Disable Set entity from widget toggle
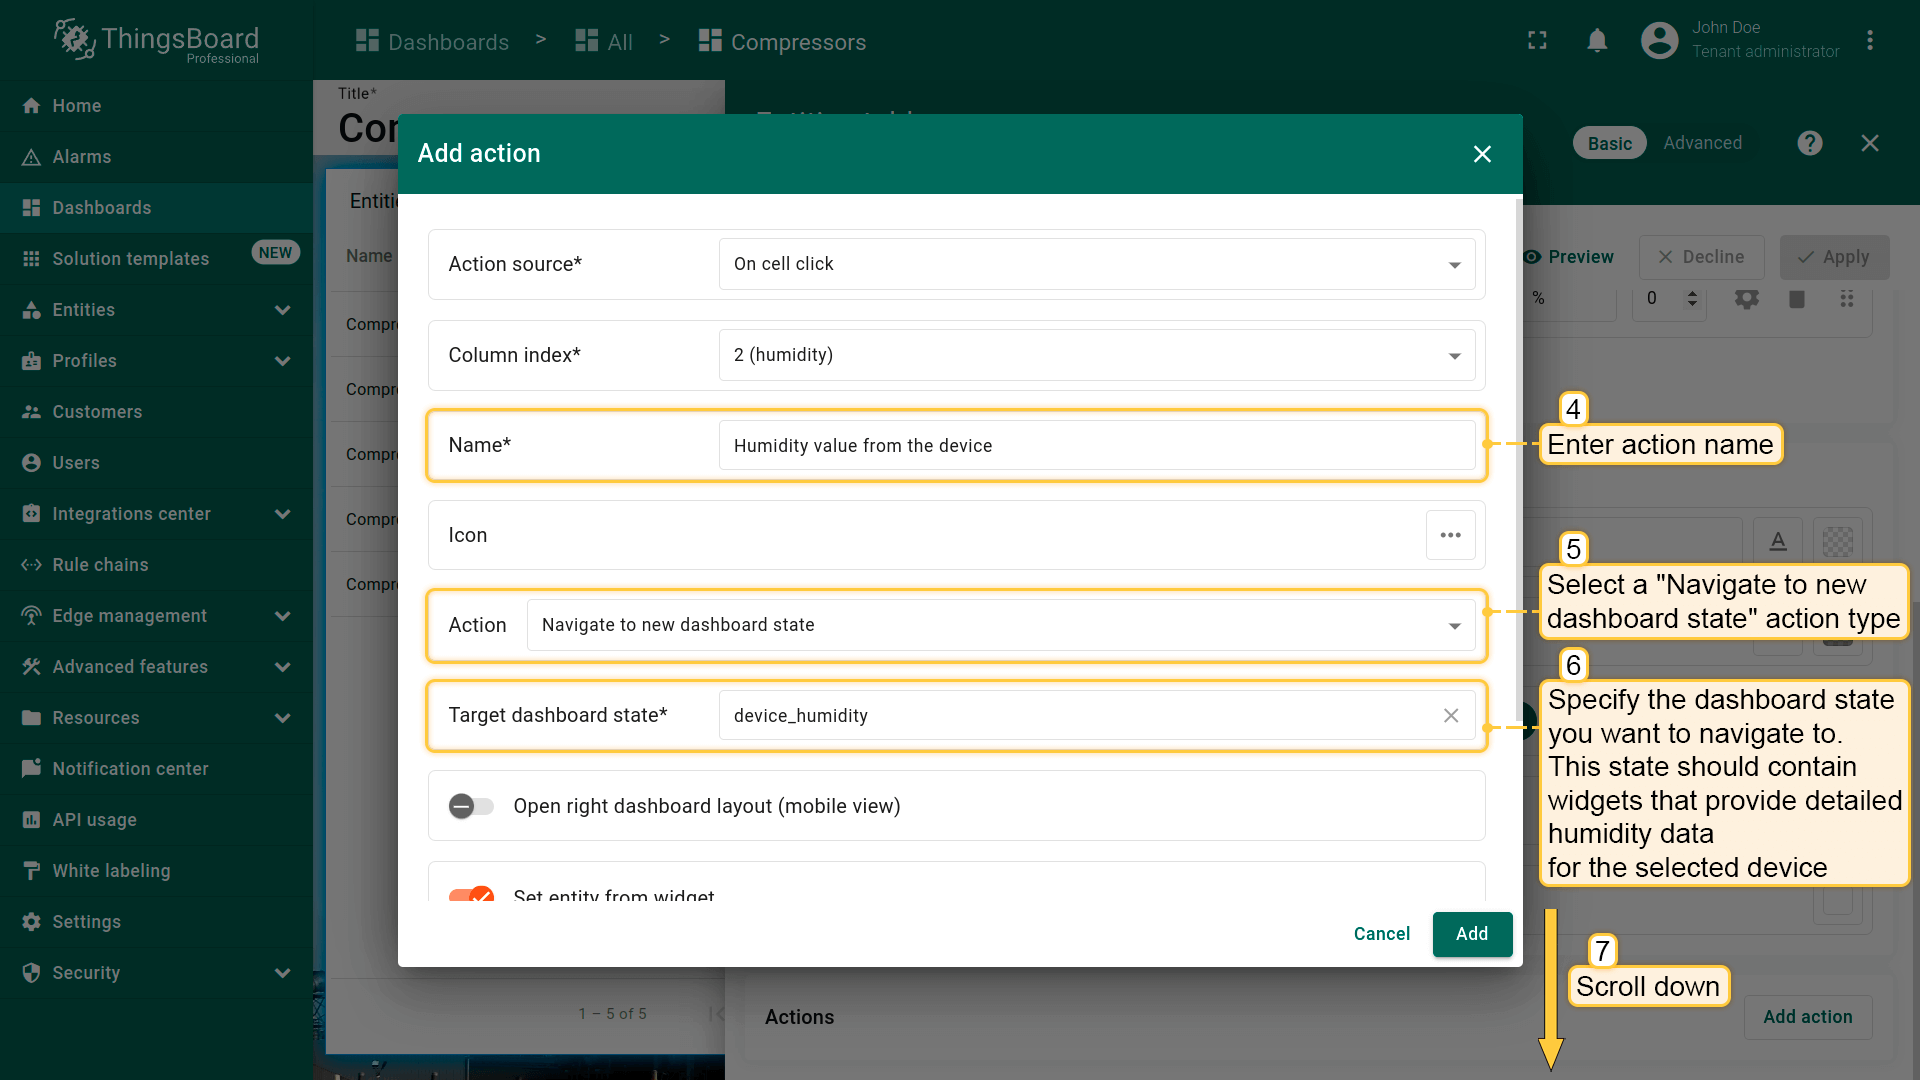The width and height of the screenshot is (1920, 1080). point(471,894)
